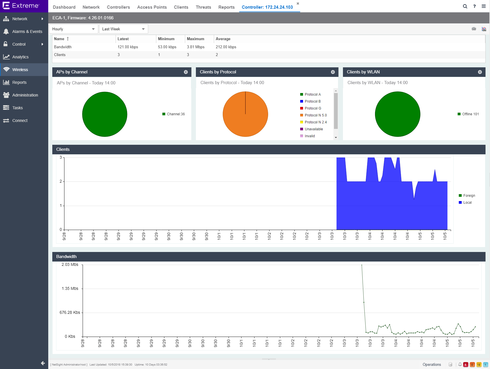Click the Protocol B legend entry
This screenshot has height=369, width=490.
(310, 101)
